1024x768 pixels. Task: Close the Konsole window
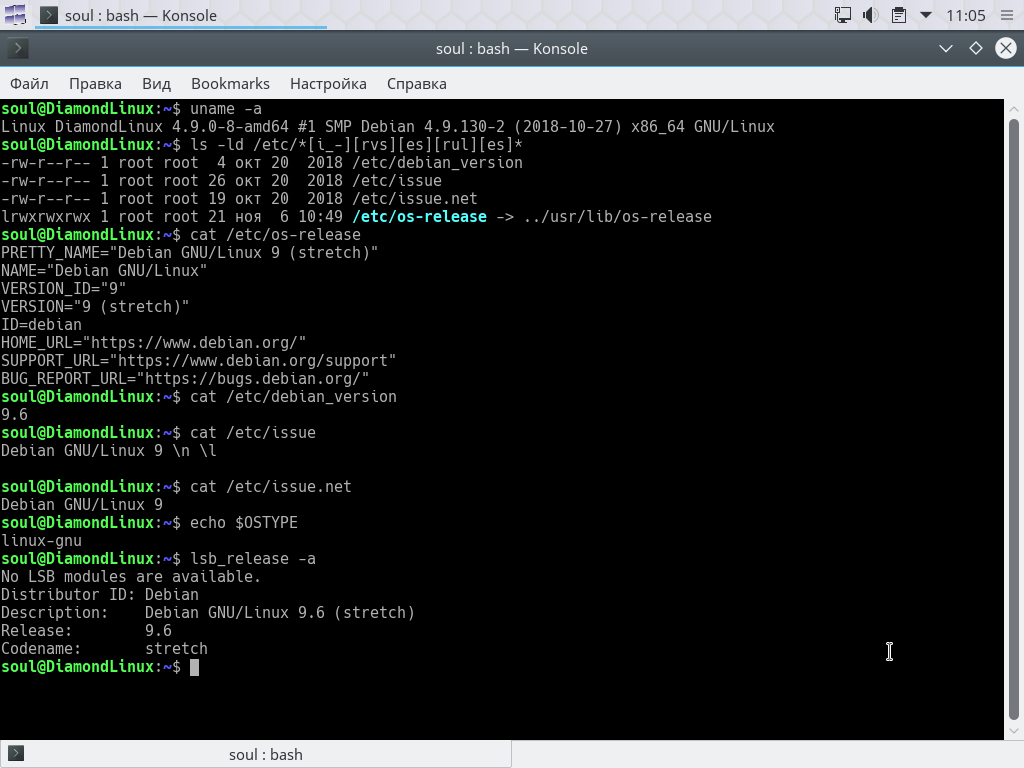(x=1006, y=48)
